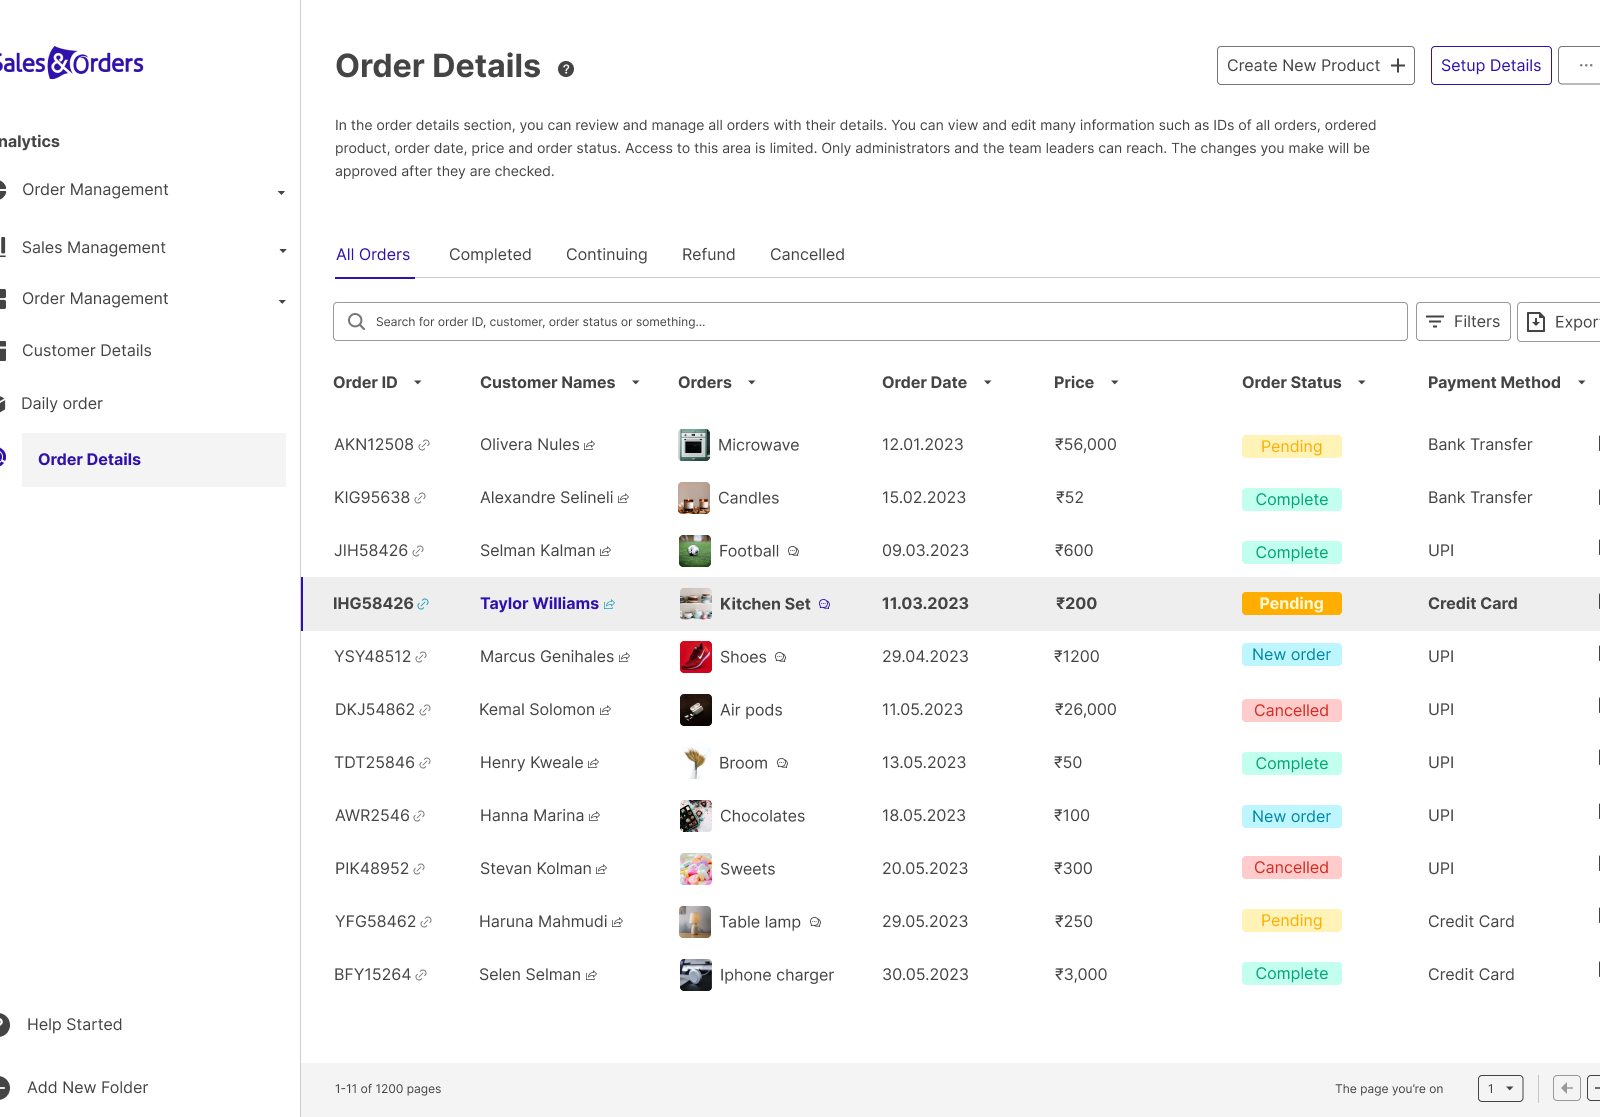Open the page number selector
The height and width of the screenshot is (1117, 1600).
(1499, 1088)
